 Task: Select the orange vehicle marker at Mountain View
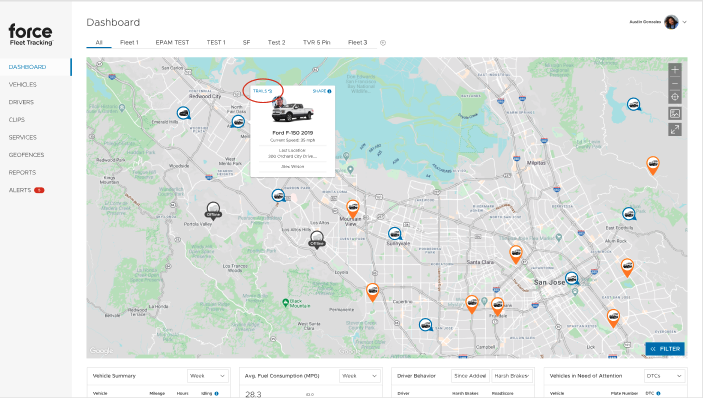[x=353, y=209]
